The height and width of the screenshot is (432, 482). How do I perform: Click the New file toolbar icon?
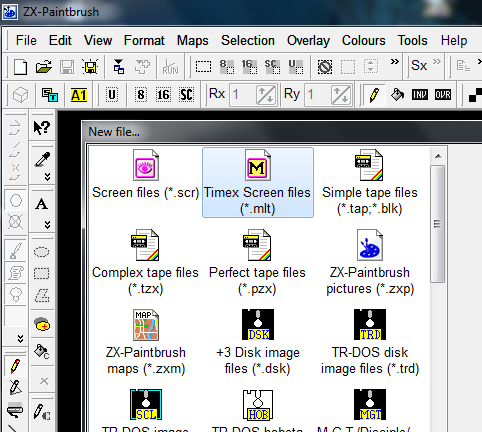[20, 67]
